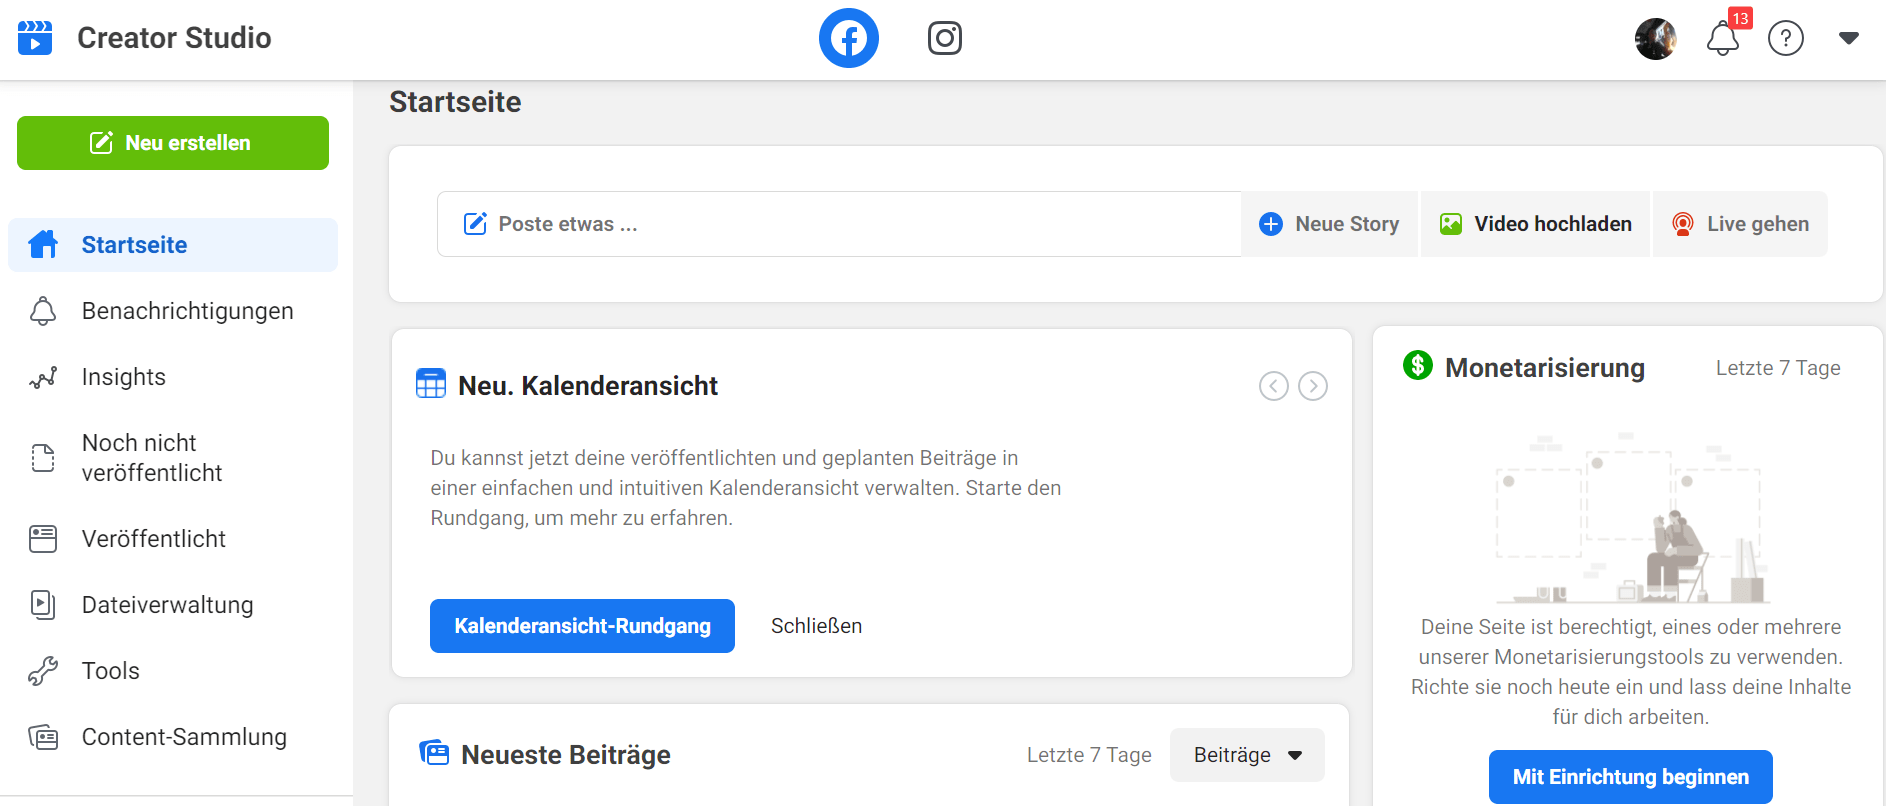Click the Video hochladen button
1886x806 pixels.
tap(1535, 224)
